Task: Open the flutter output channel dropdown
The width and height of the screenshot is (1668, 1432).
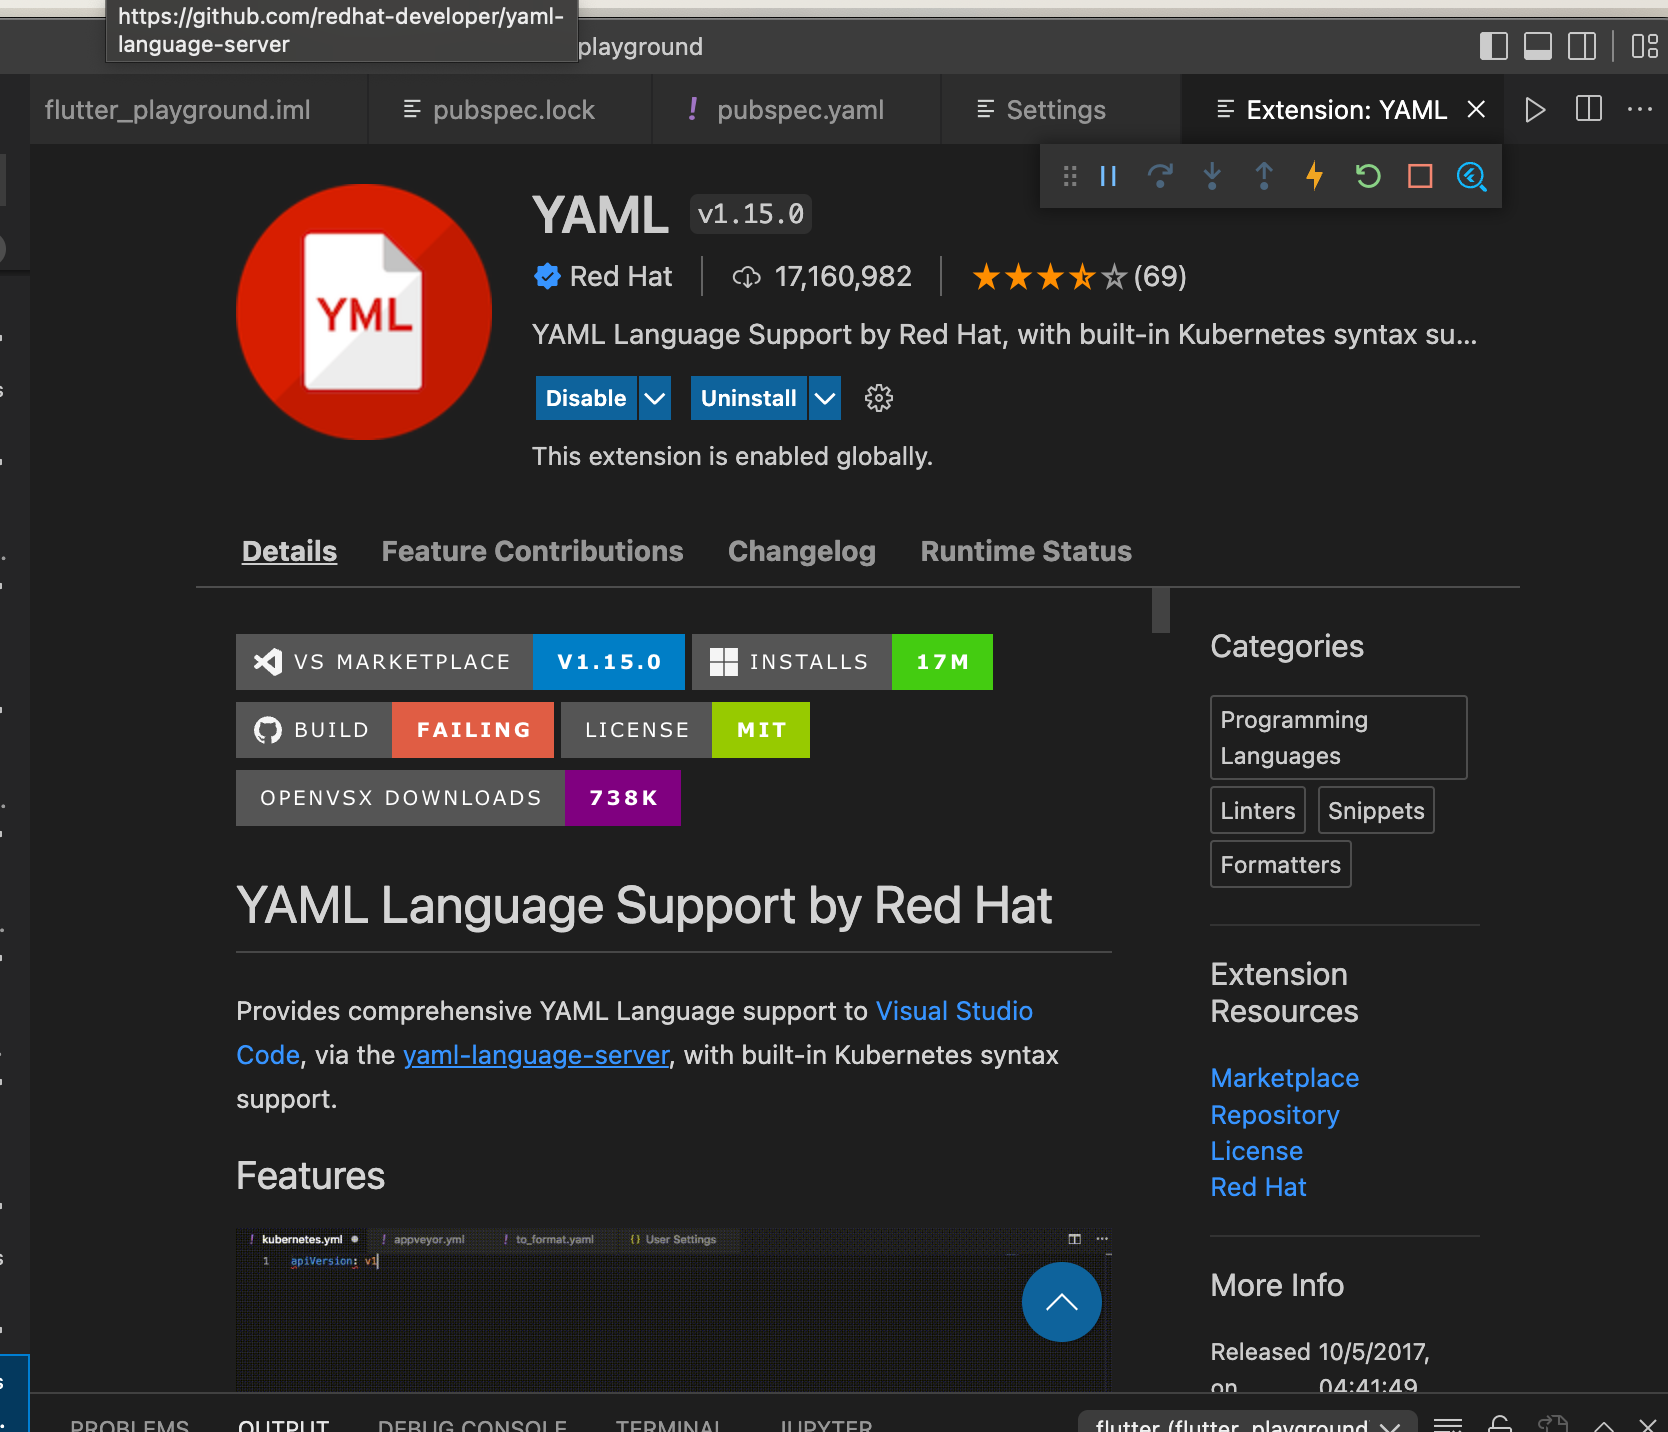Action: pyautogui.click(x=1247, y=1424)
